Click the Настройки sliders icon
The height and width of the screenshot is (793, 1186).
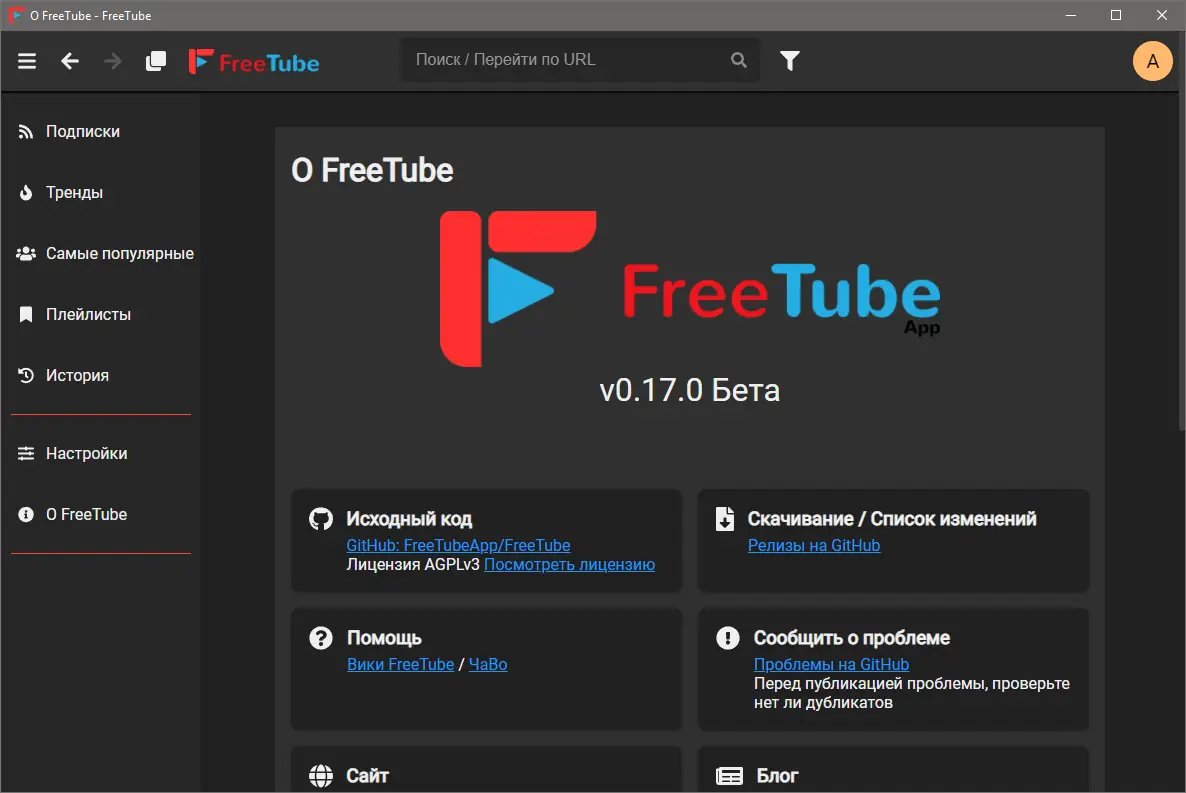pyautogui.click(x=26, y=453)
